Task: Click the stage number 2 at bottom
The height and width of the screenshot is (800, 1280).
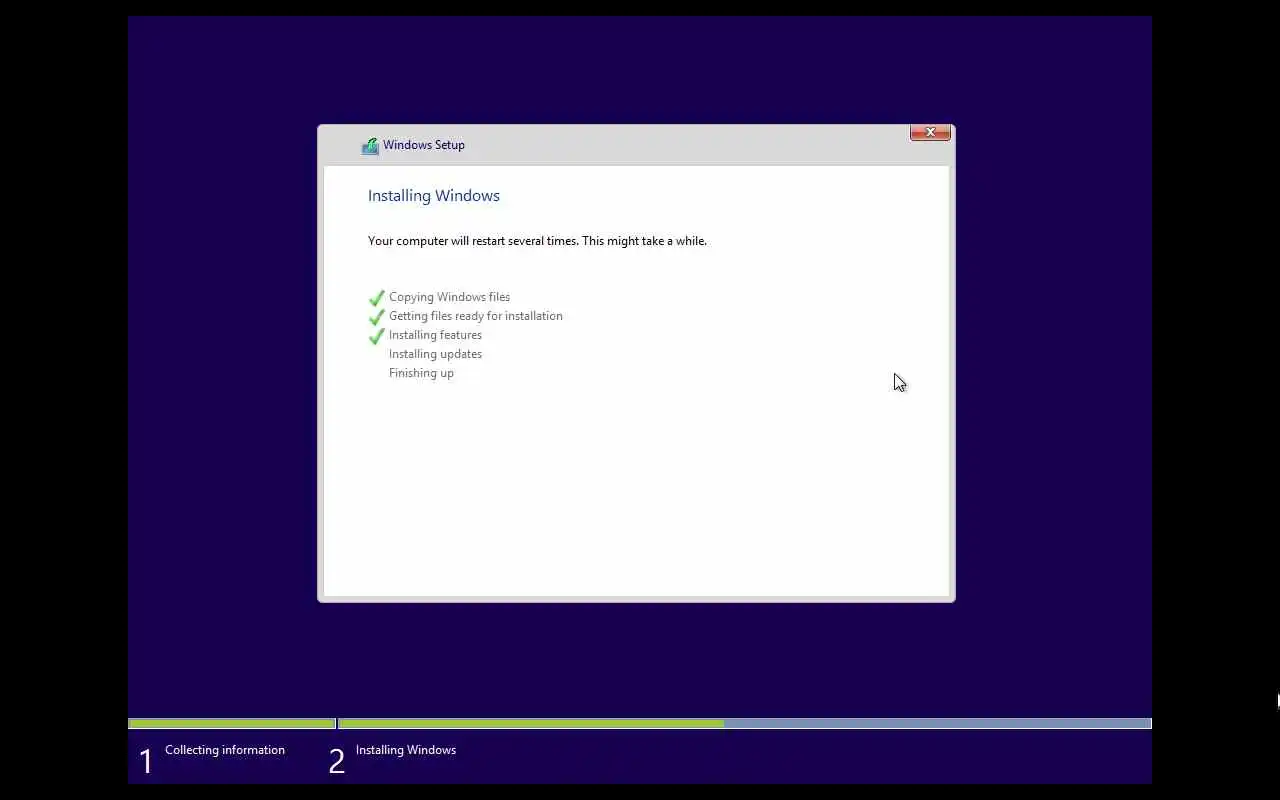Action: 337,762
